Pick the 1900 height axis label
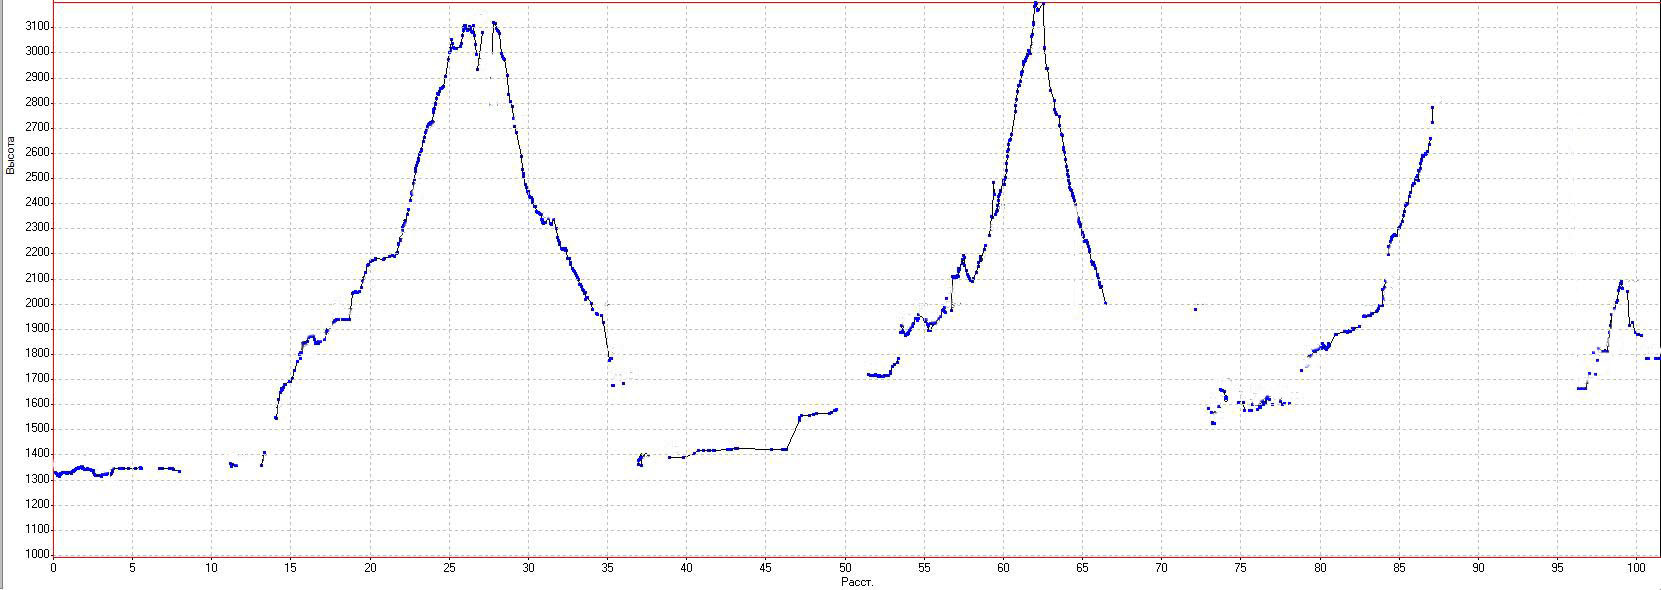Screen dimensions: 1661x590 36,328
